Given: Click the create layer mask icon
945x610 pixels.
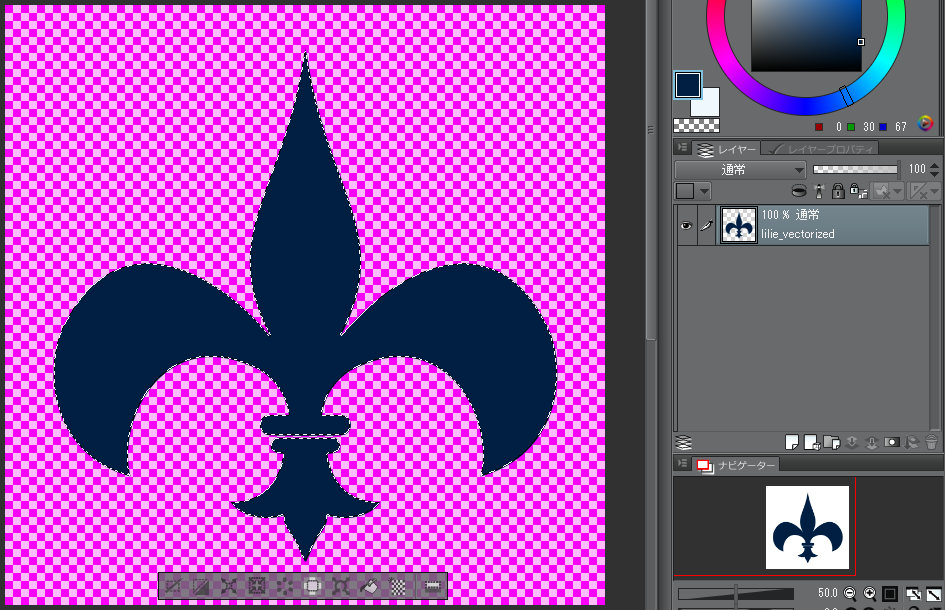Looking at the screenshot, I should 891,441.
